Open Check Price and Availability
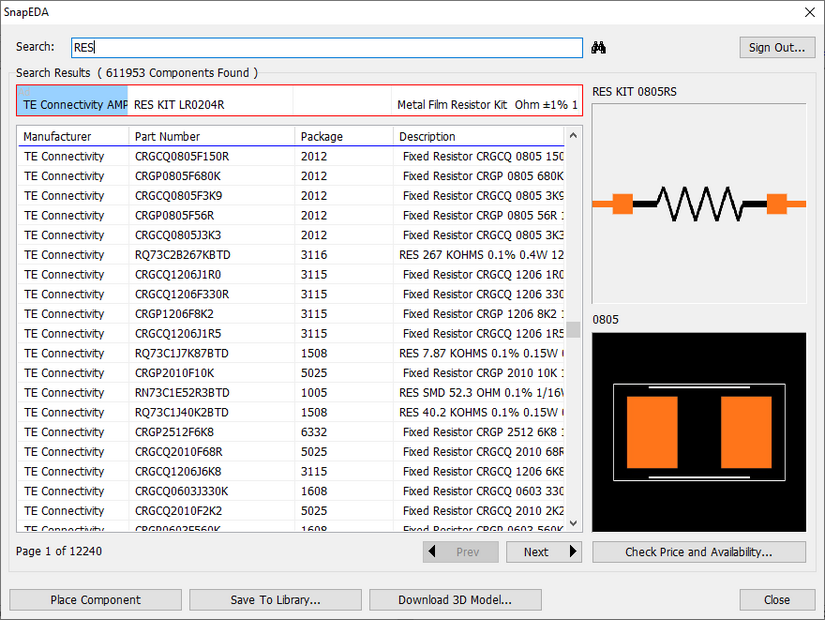Screen dimensions: 825x620 pos(699,552)
